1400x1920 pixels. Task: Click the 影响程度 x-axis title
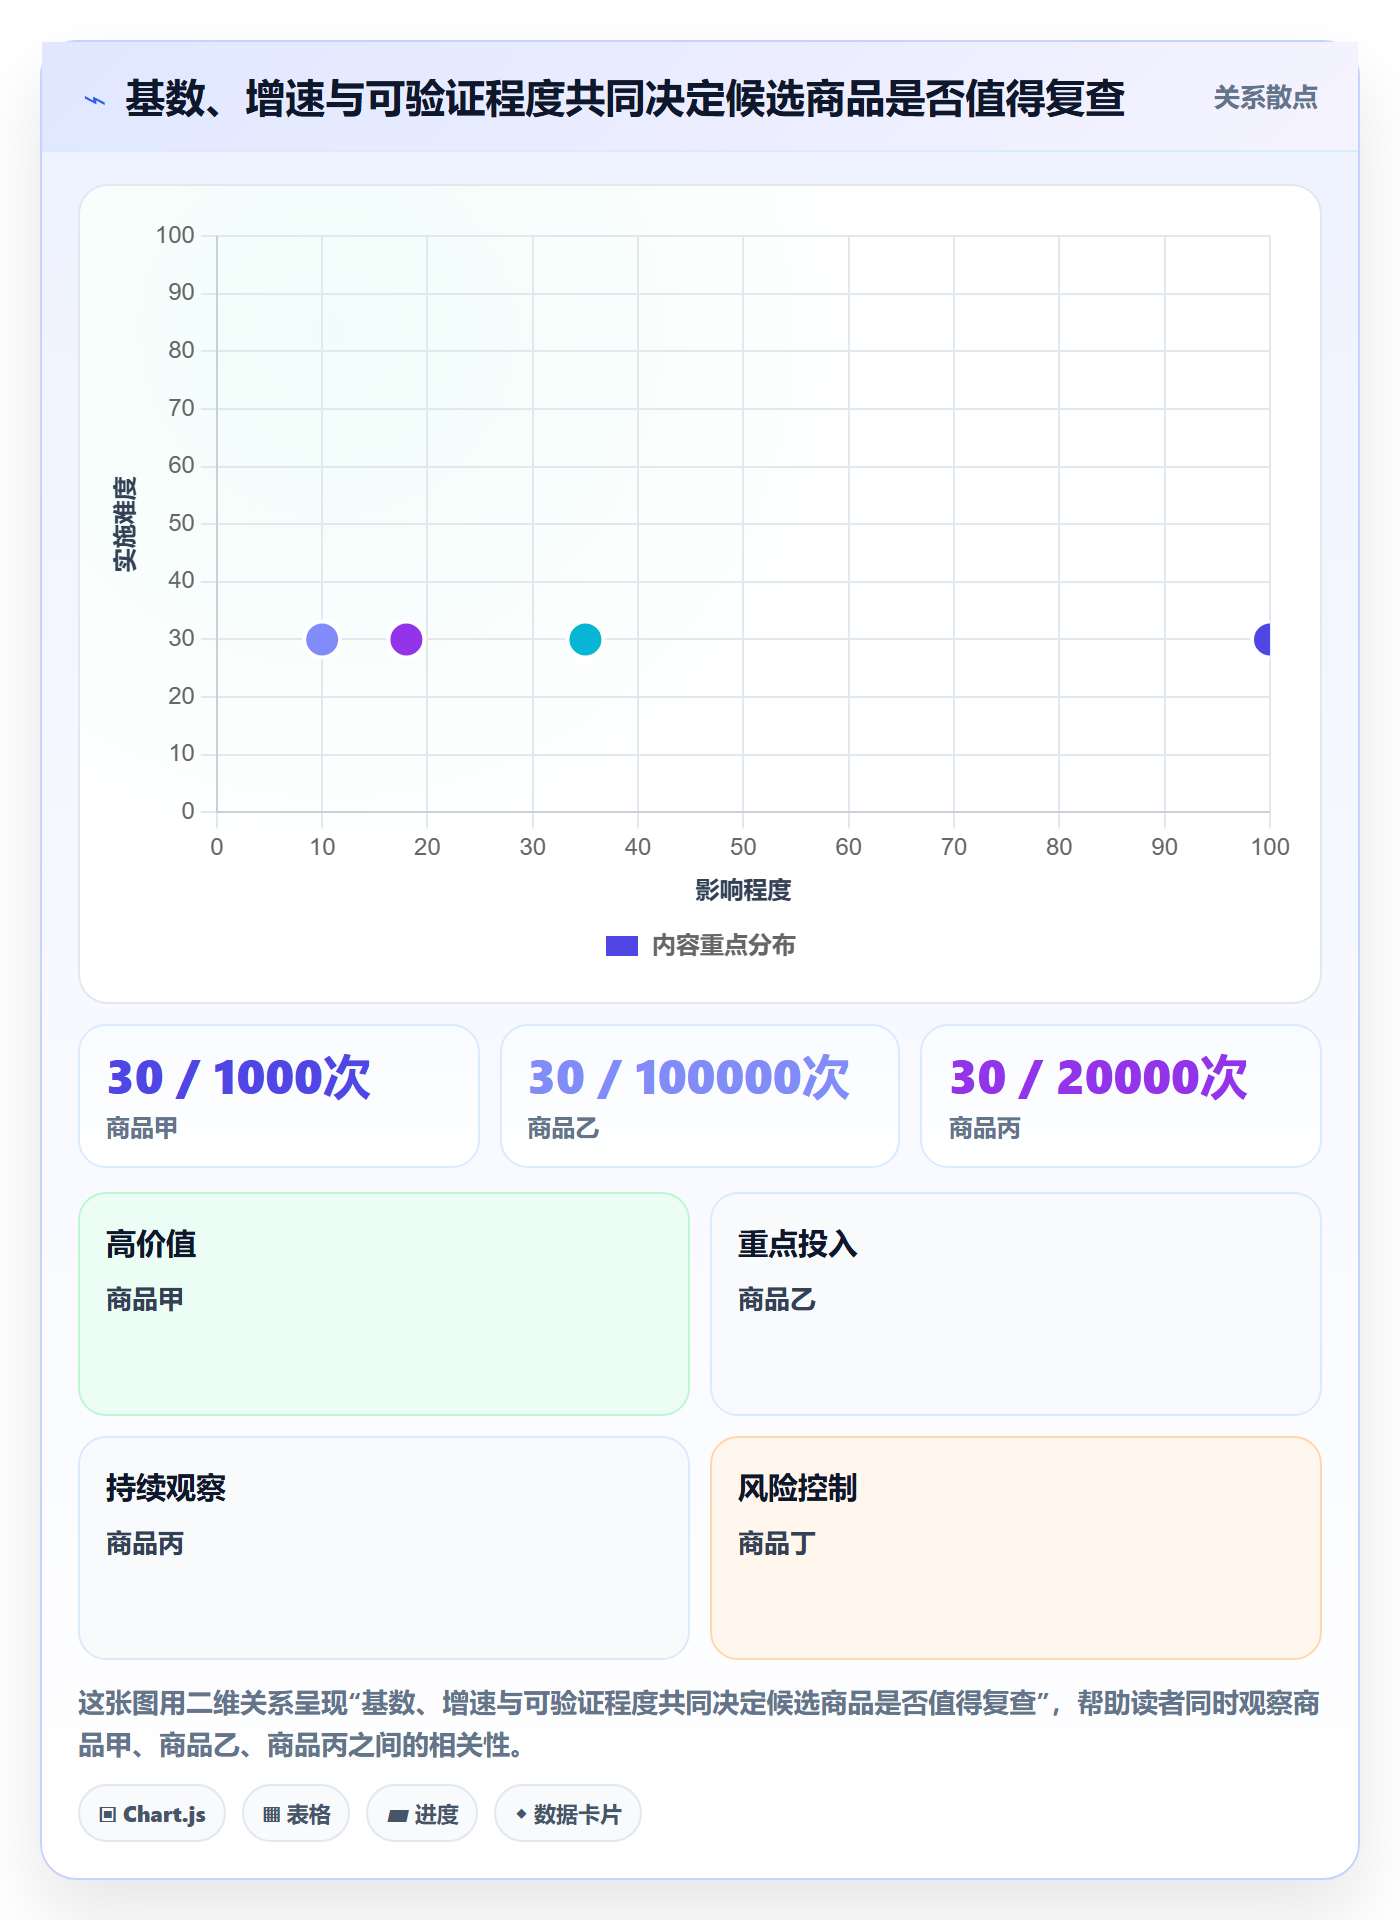743,890
